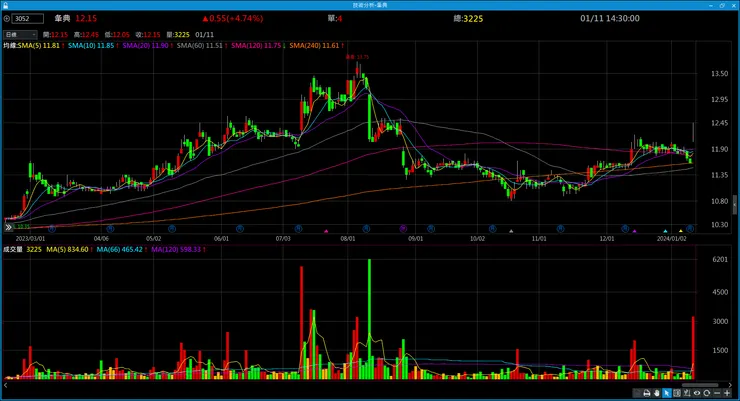Click the SMA(5) 11.81 legend
Screen dimensions: 740x401
pyautogui.click(x=39, y=46)
